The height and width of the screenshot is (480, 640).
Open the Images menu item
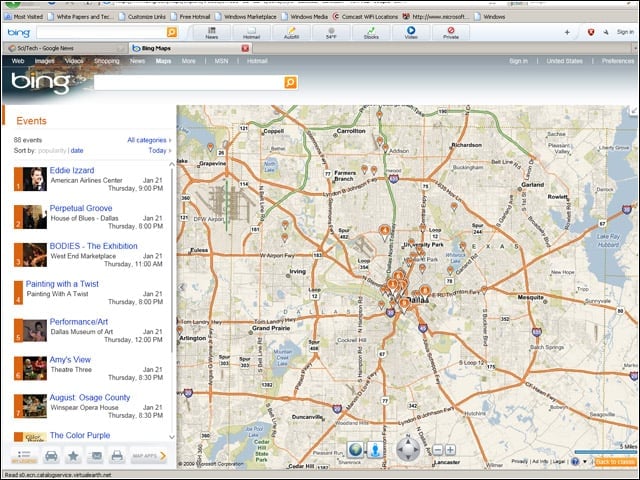44,61
